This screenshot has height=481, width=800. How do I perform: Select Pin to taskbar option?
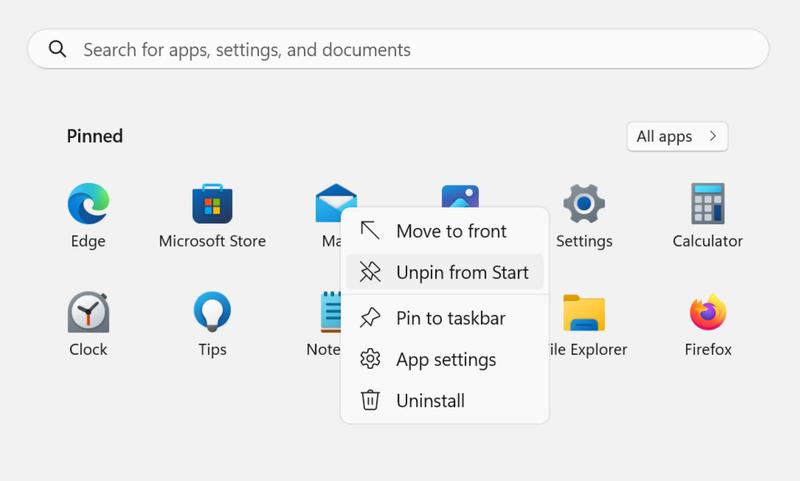pos(450,319)
